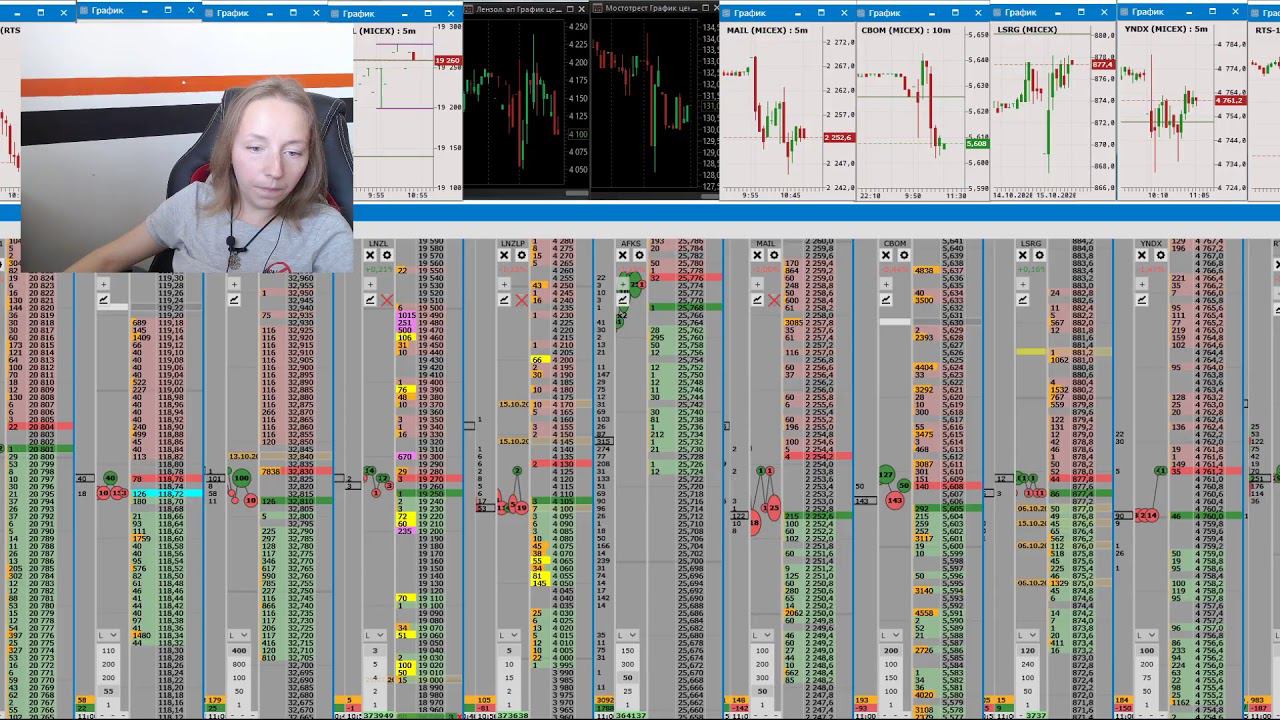Click the streamer webcam overlay
Viewport: 1280px width, 720px height.
click(x=187, y=147)
